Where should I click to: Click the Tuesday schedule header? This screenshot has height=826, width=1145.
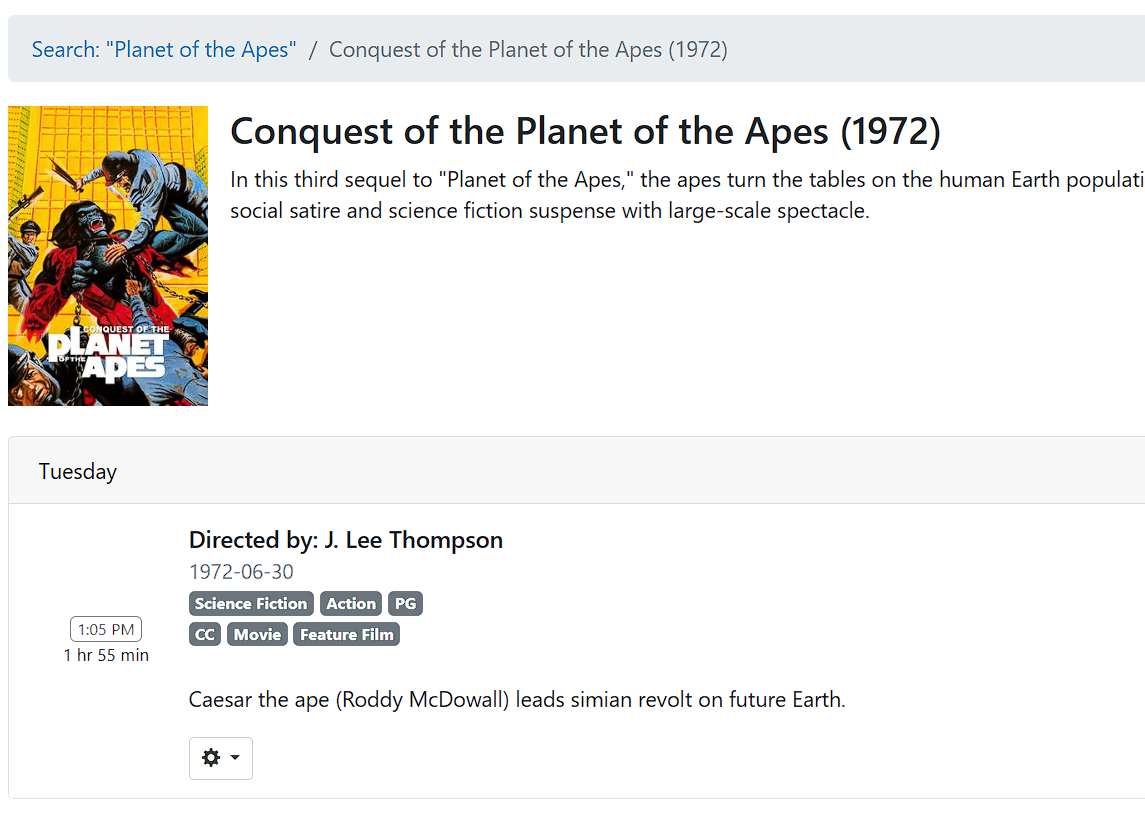pyautogui.click(x=78, y=471)
